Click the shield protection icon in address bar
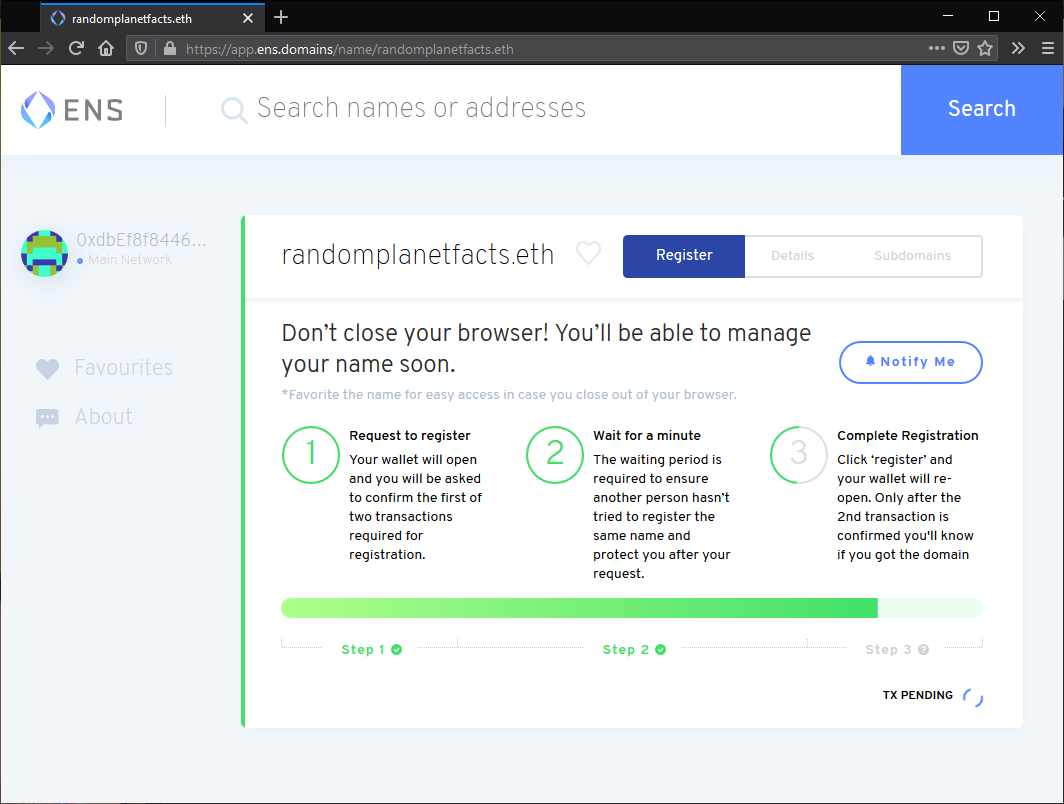 click(x=141, y=48)
